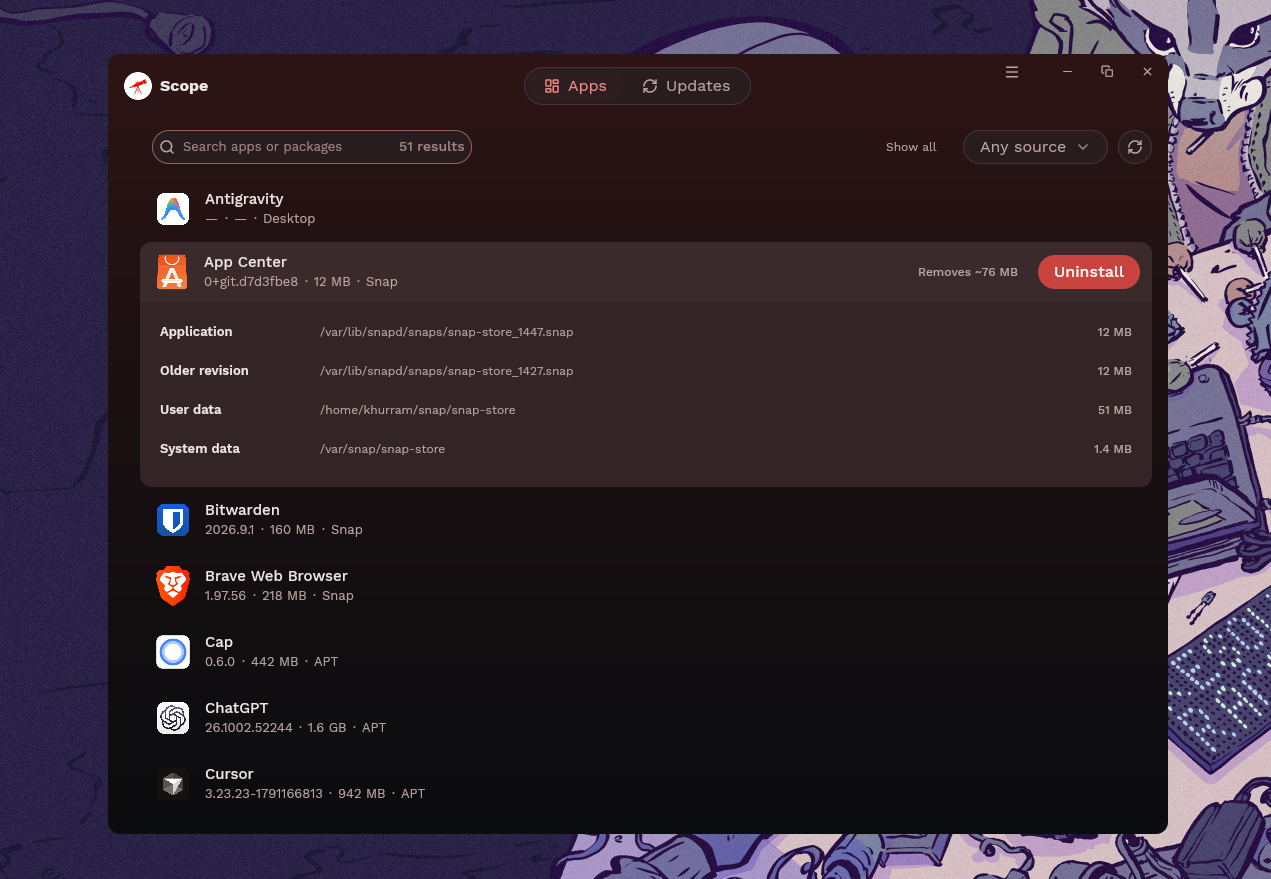Click the Cursor cube icon
This screenshot has width=1271, height=879.
(173, 784)
